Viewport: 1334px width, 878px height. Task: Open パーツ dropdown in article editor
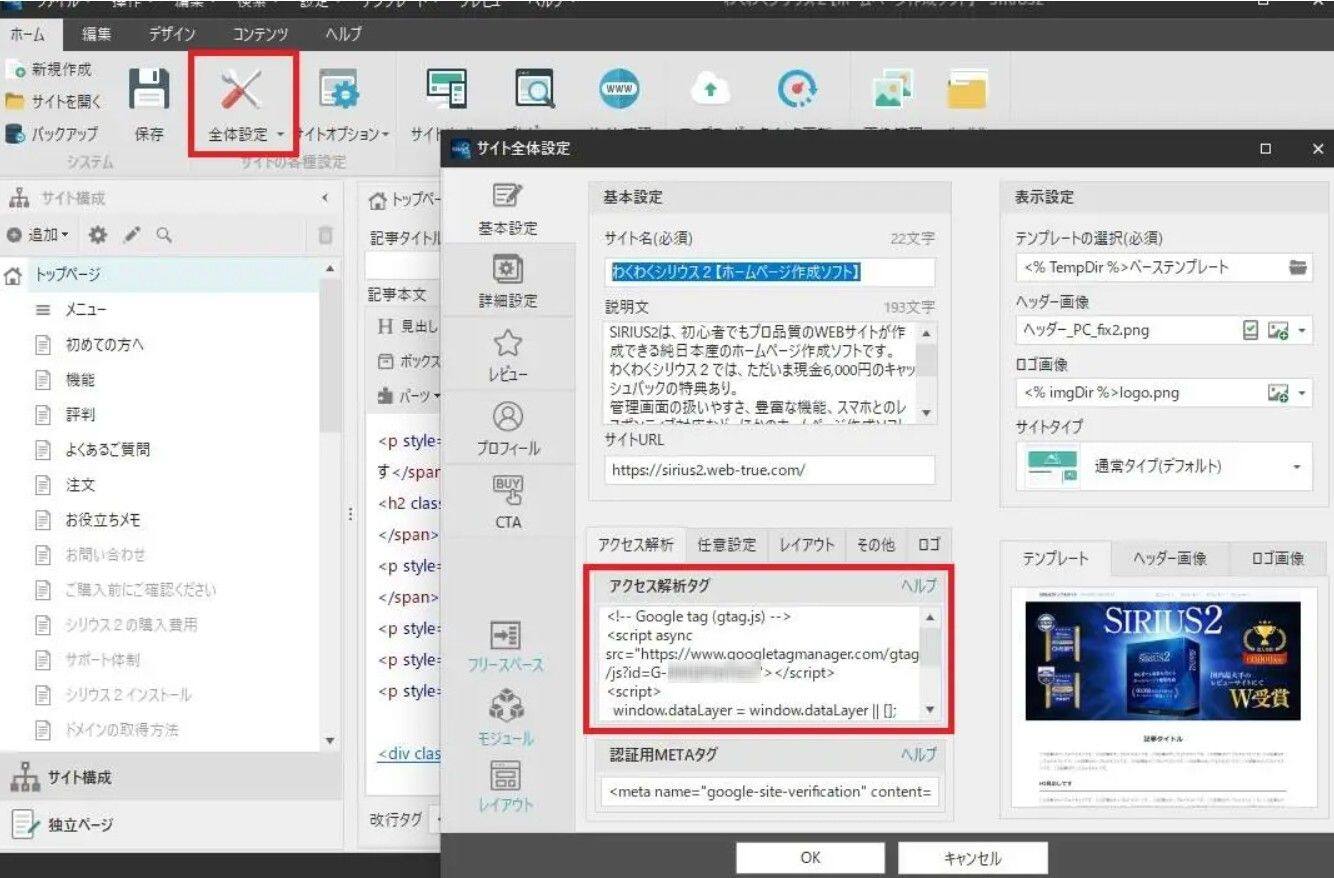(x=408, y=396)
